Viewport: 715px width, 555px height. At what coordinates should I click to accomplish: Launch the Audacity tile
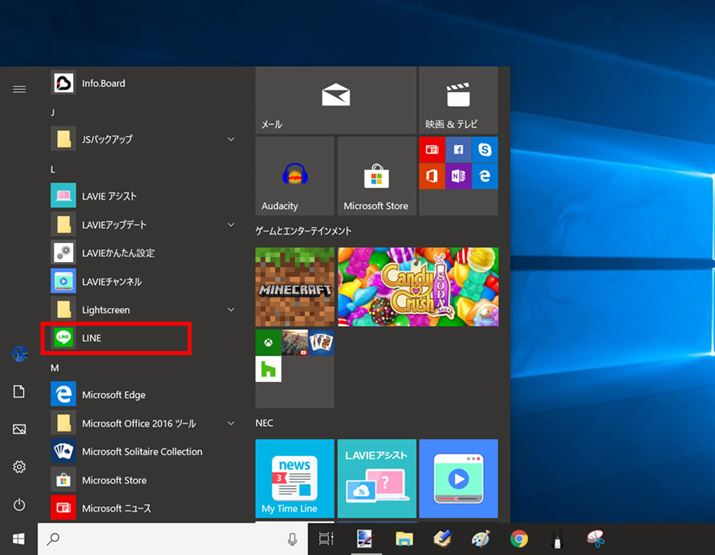click(x=294, y=177)
